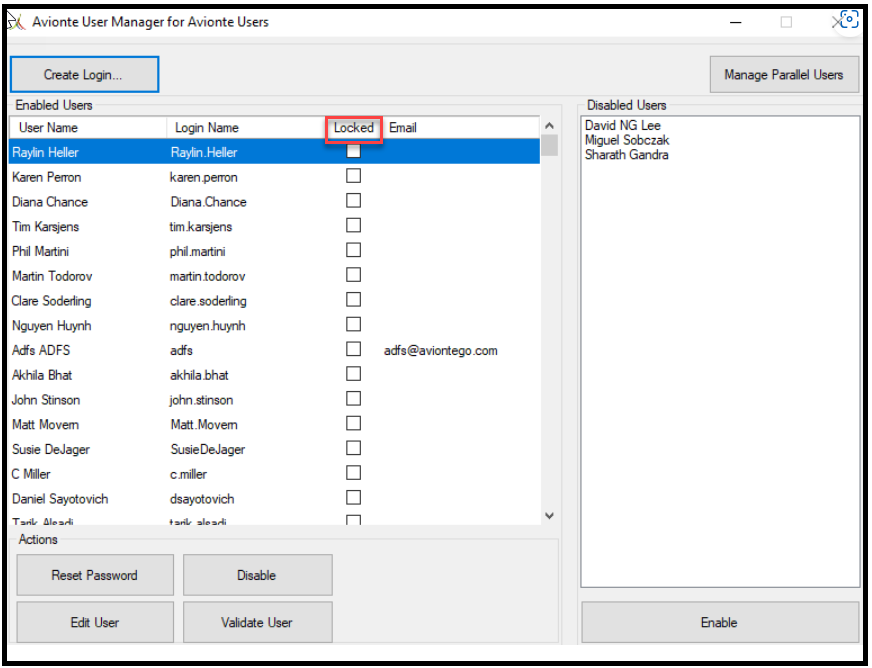Viewport: 872px width, 668px height.
Task: Select the Martin Todorov user row
Action: [274, 276]
